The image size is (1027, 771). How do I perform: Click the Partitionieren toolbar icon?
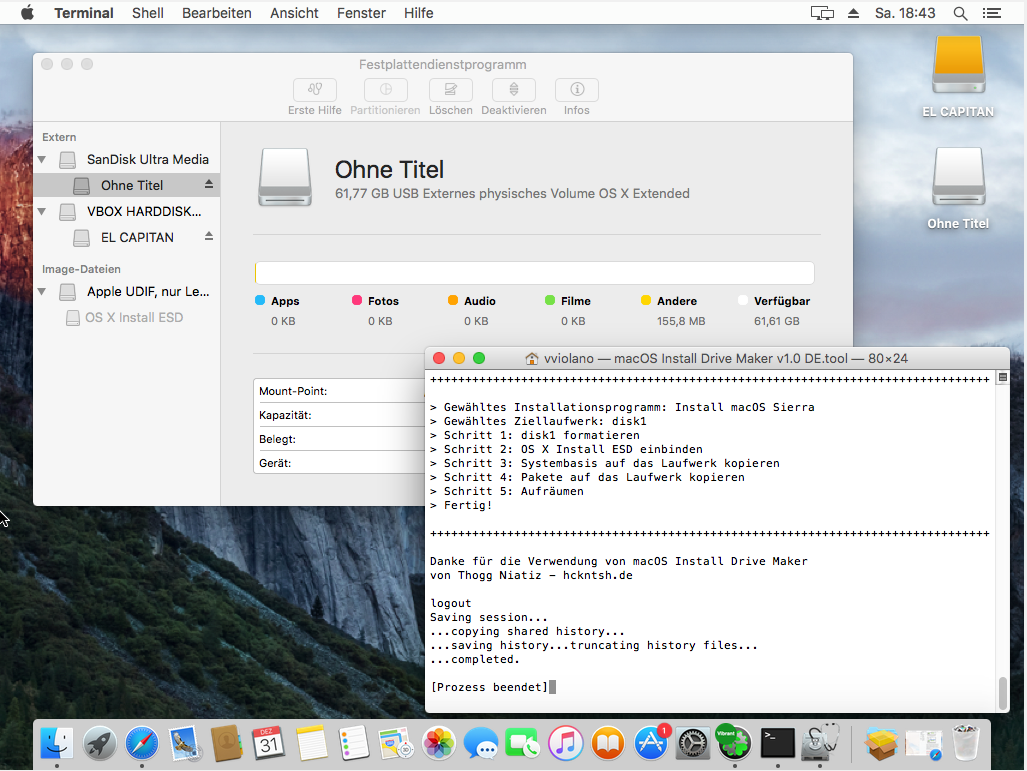(x=385, y=90)
